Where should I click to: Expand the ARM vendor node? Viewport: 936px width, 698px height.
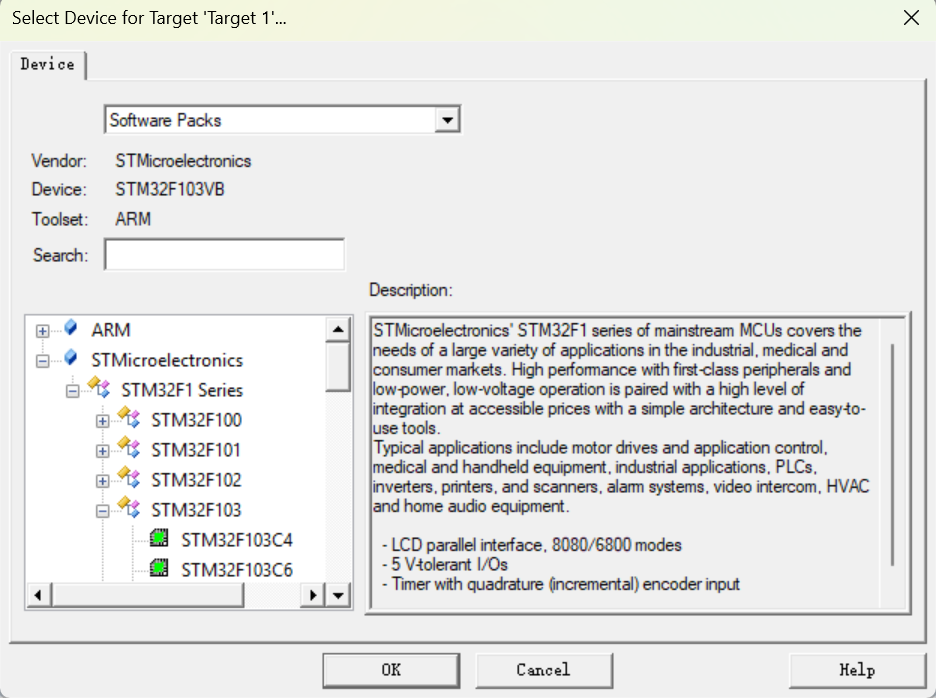42,331
